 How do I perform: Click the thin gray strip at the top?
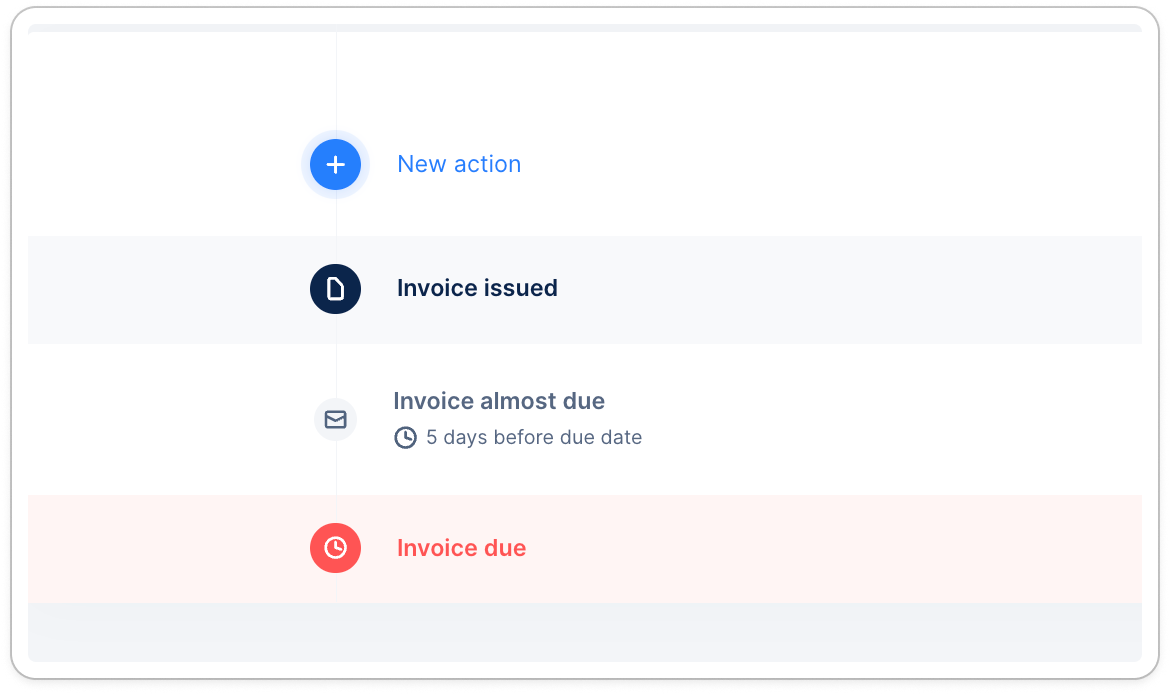point(585,28)
